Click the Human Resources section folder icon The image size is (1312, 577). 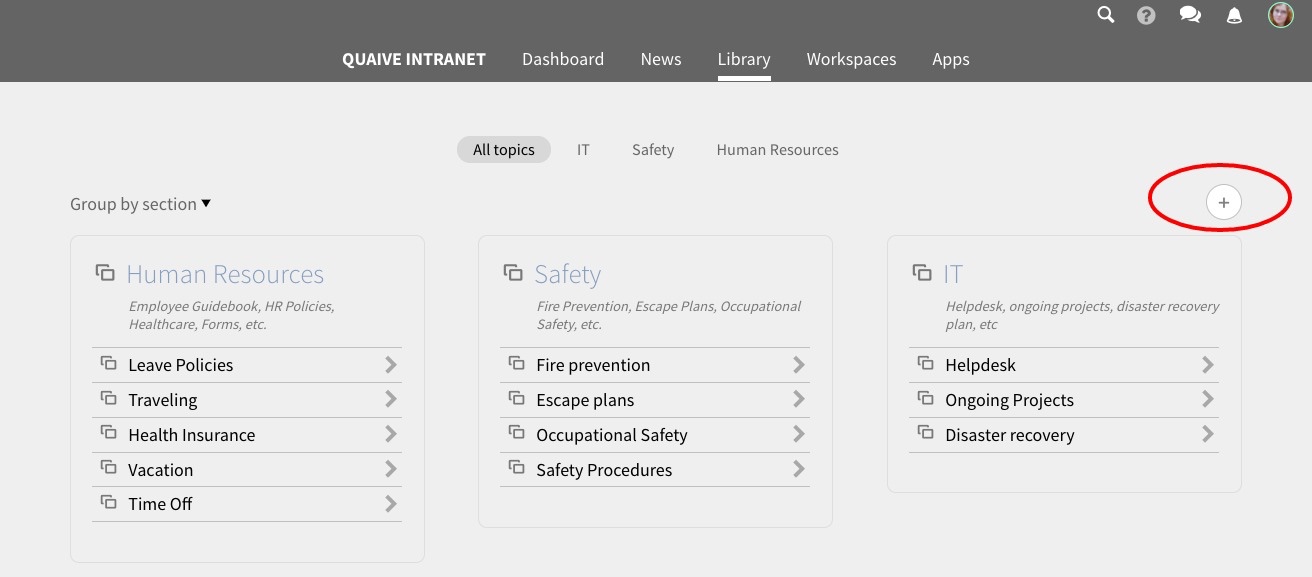105,273
